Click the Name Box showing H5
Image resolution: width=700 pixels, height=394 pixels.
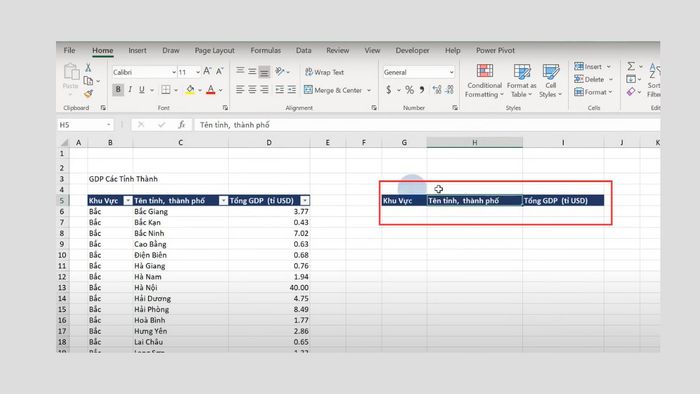[85, 125]
